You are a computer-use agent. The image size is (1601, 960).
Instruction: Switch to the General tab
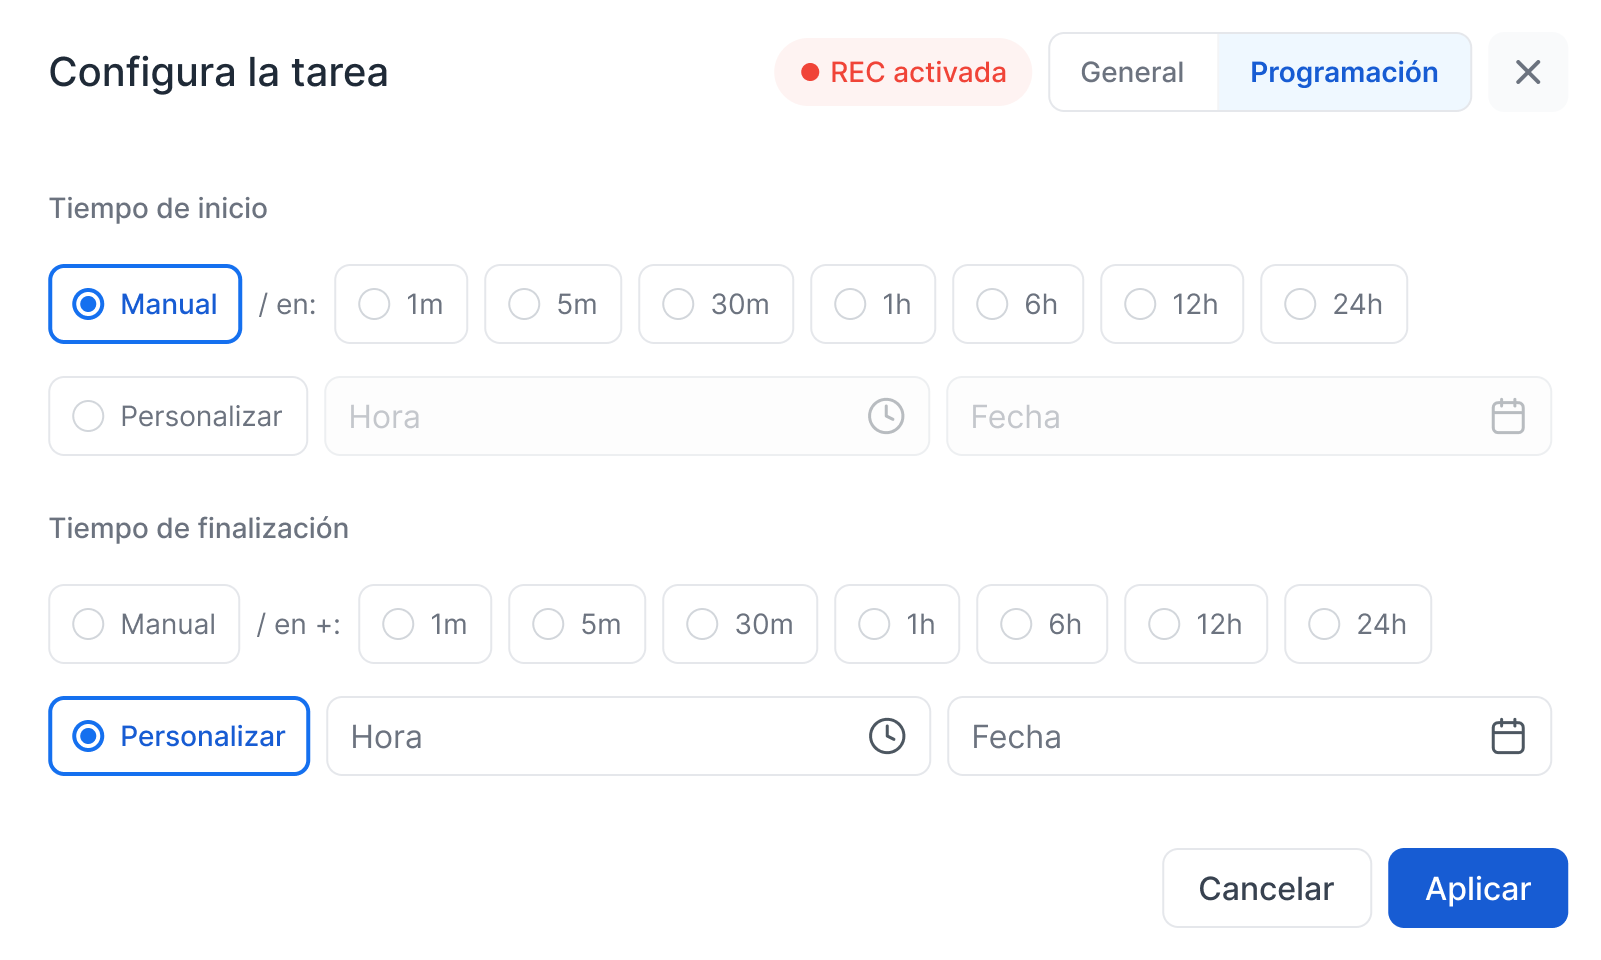coord(1132,72)
